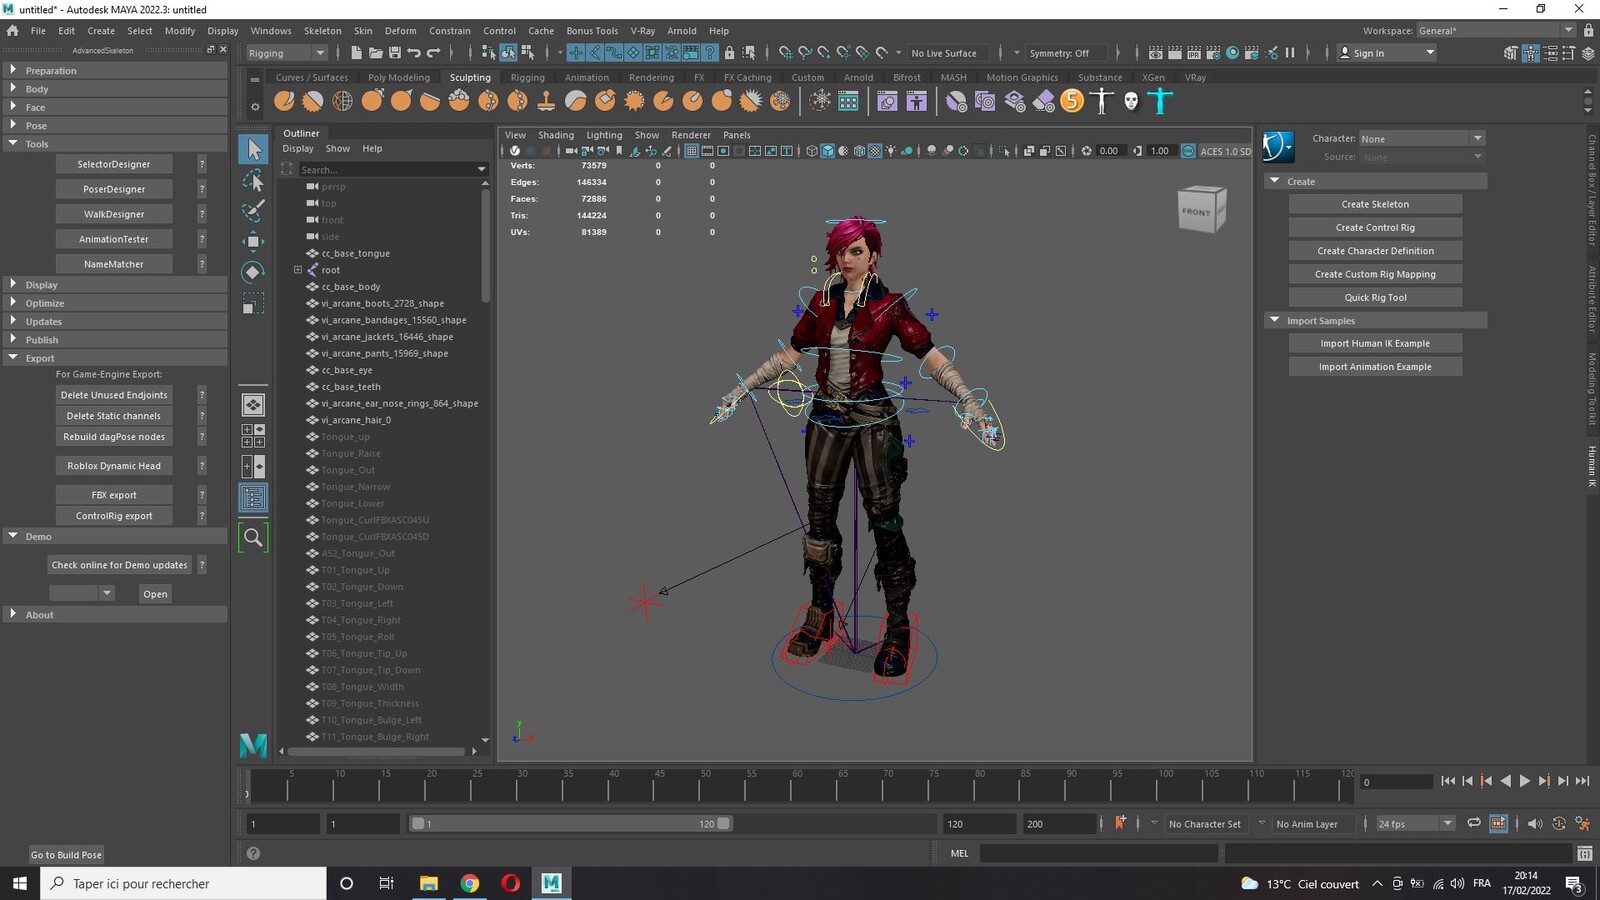
Task: Toggle select by object type mode
Action: [x=508, y=53]
